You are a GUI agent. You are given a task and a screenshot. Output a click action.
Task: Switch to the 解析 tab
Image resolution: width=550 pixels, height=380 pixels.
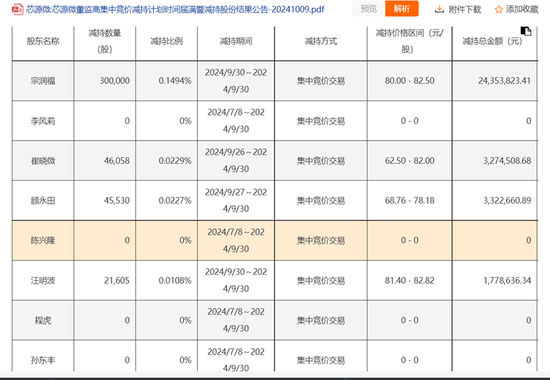pyautogui.click(x=402, y=9)
